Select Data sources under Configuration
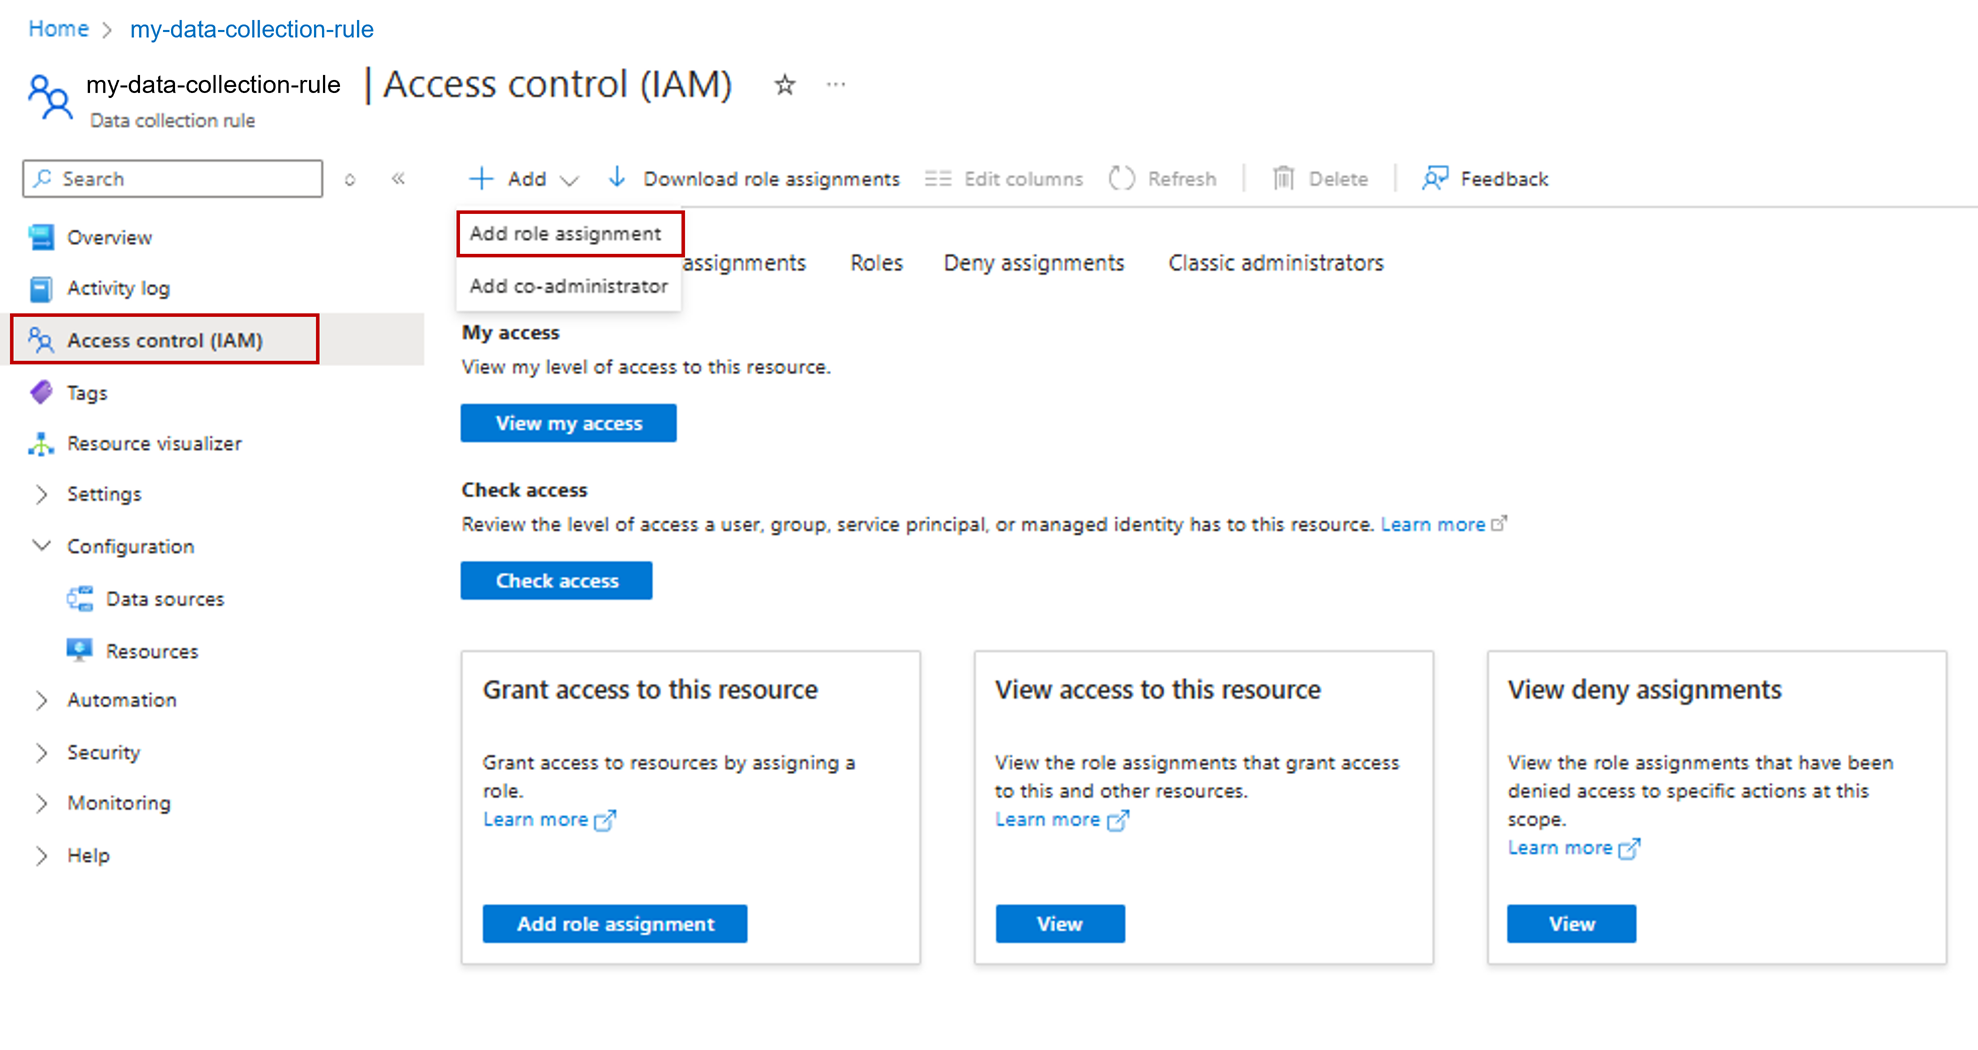 [164, 598]
